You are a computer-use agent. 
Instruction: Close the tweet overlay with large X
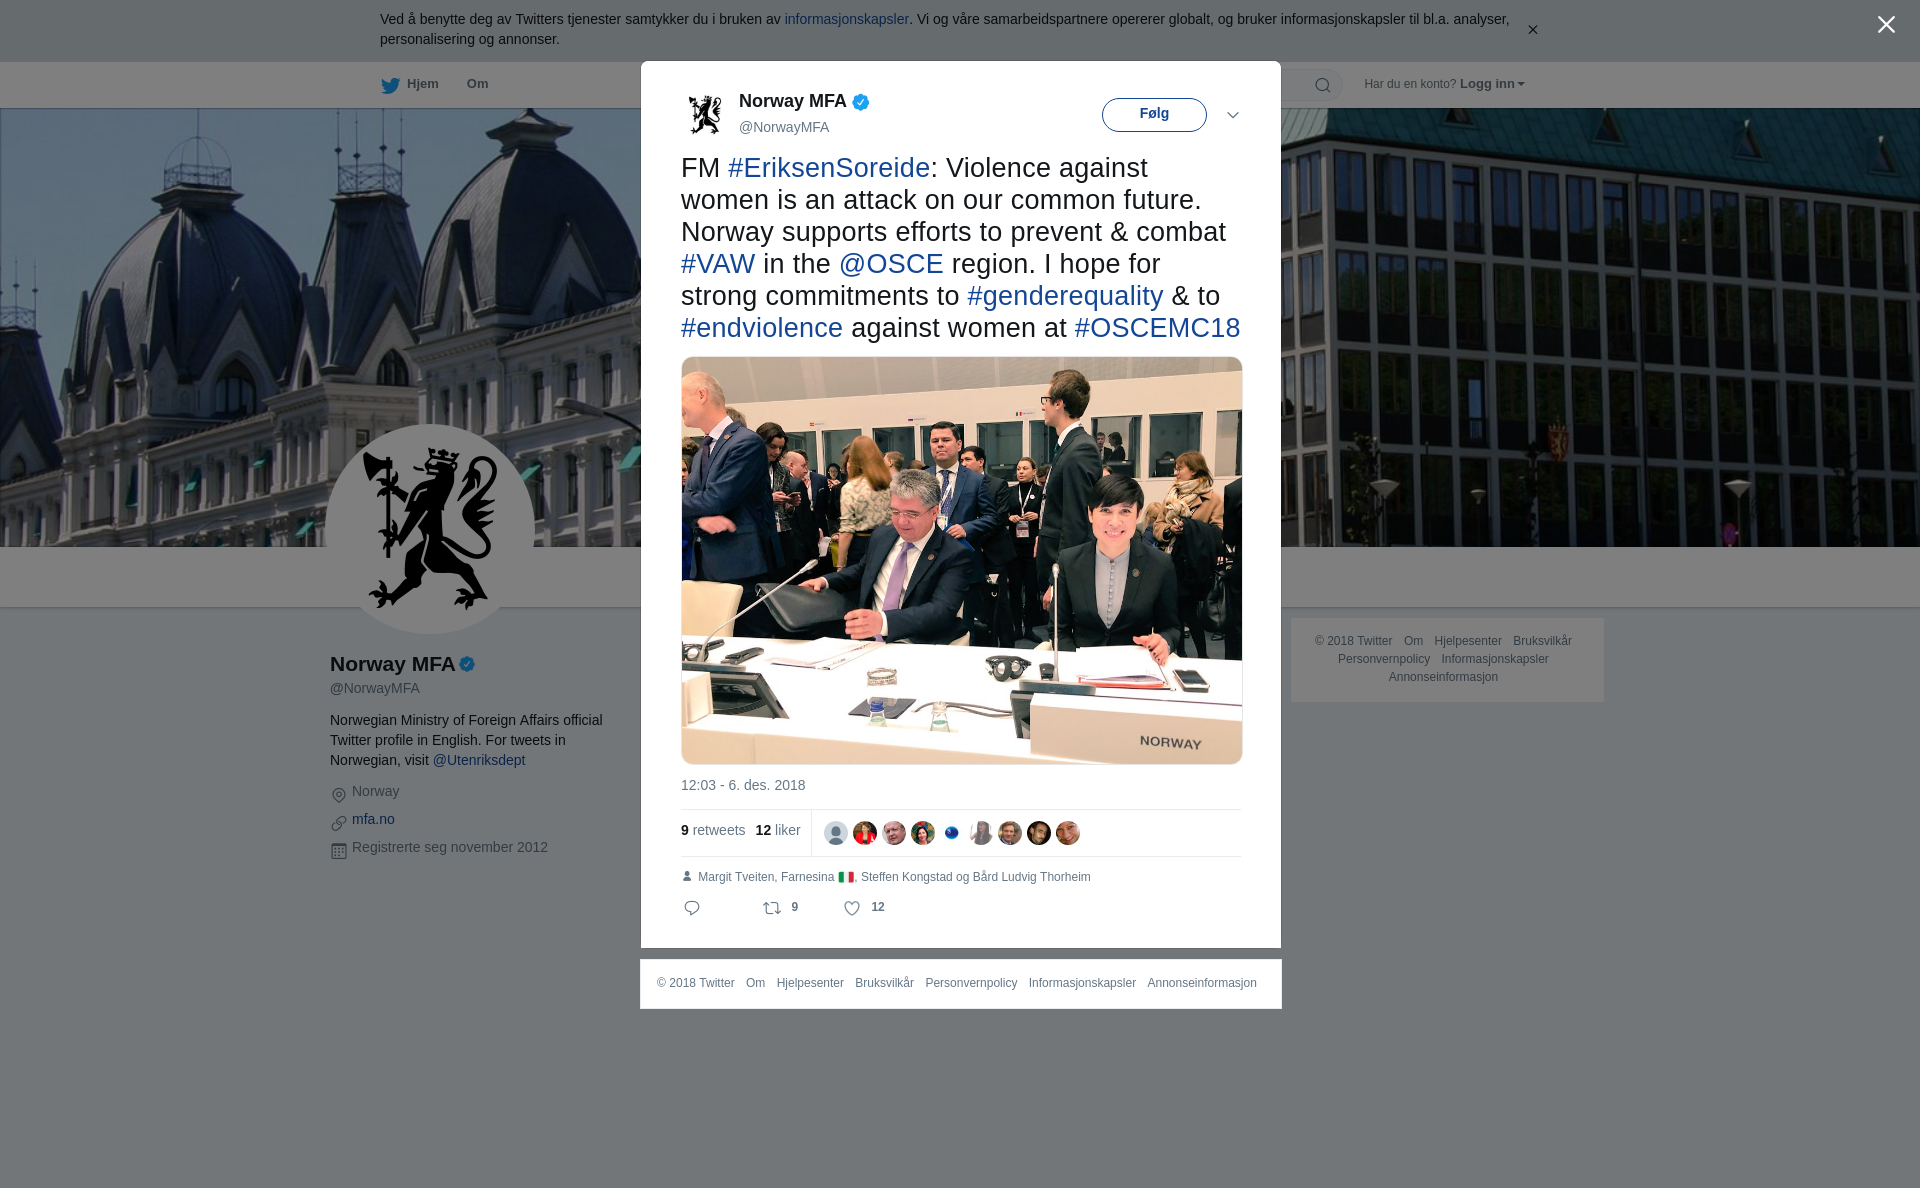[1886, 25]
